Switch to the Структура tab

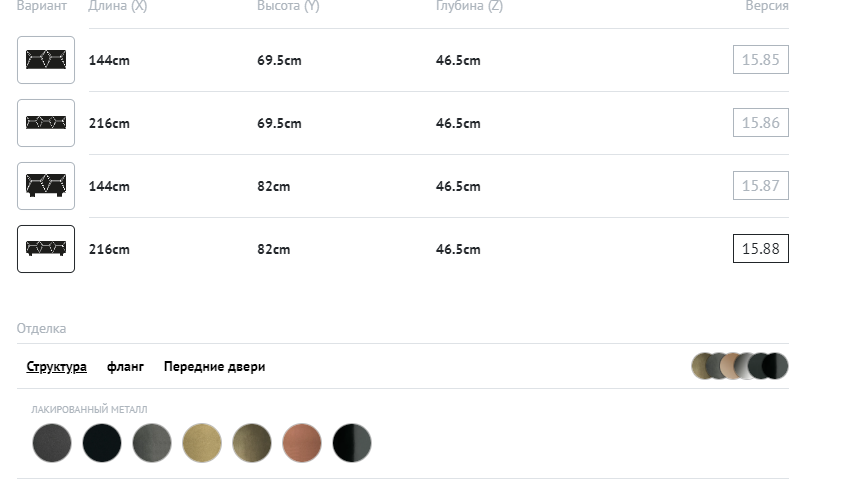57,367
